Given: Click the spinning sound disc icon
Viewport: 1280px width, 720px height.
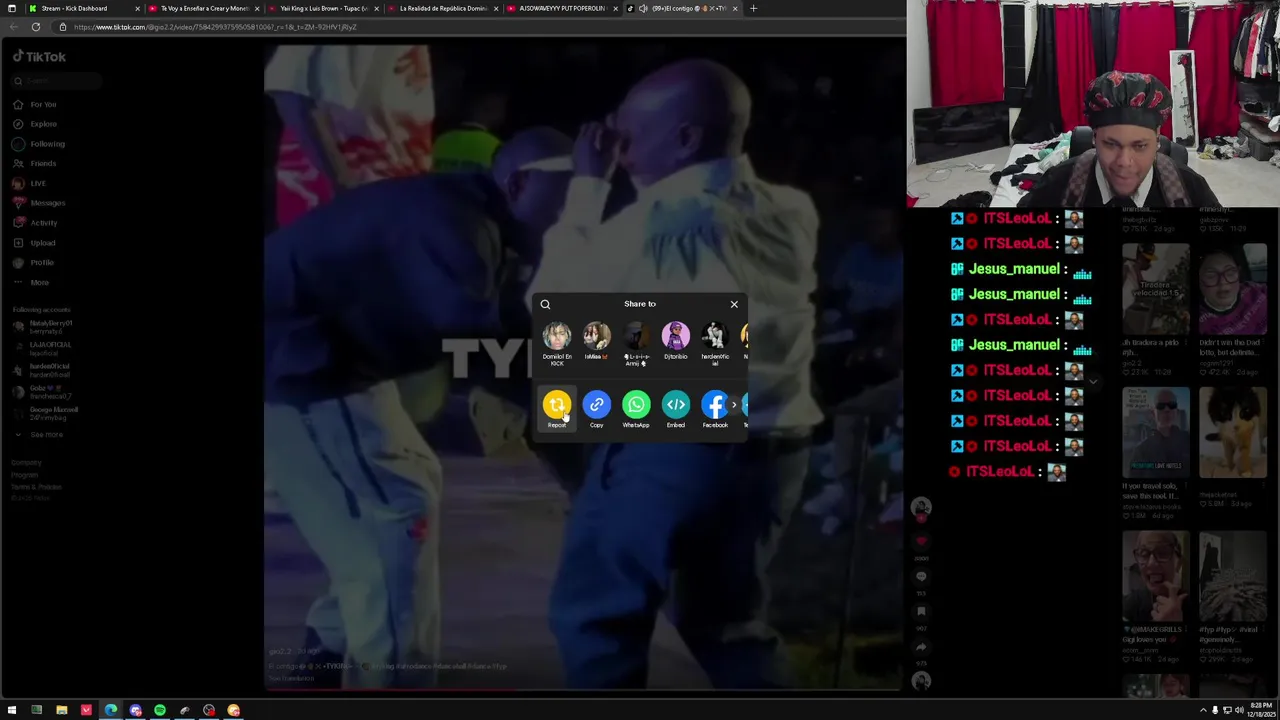Looking at the screenshot, I should tap(921, 681).
